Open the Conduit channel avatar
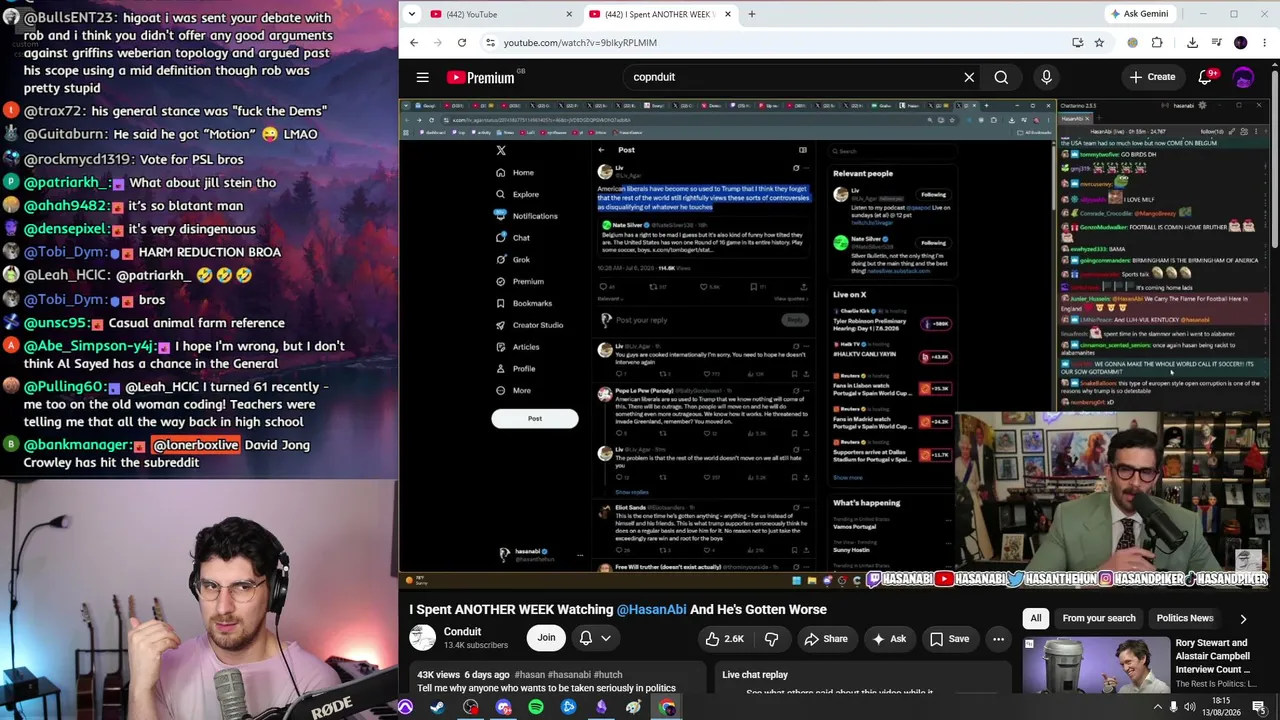The image size is (1280, 720). pos(423,637)
